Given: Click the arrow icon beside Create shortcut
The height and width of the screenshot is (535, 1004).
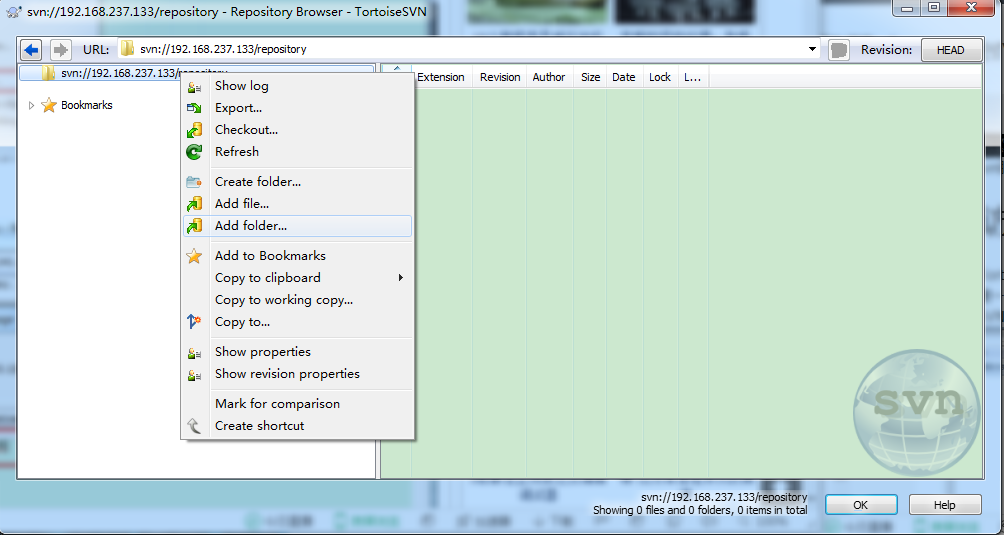Looking at the screenshot, I should [x=194, y=426].
